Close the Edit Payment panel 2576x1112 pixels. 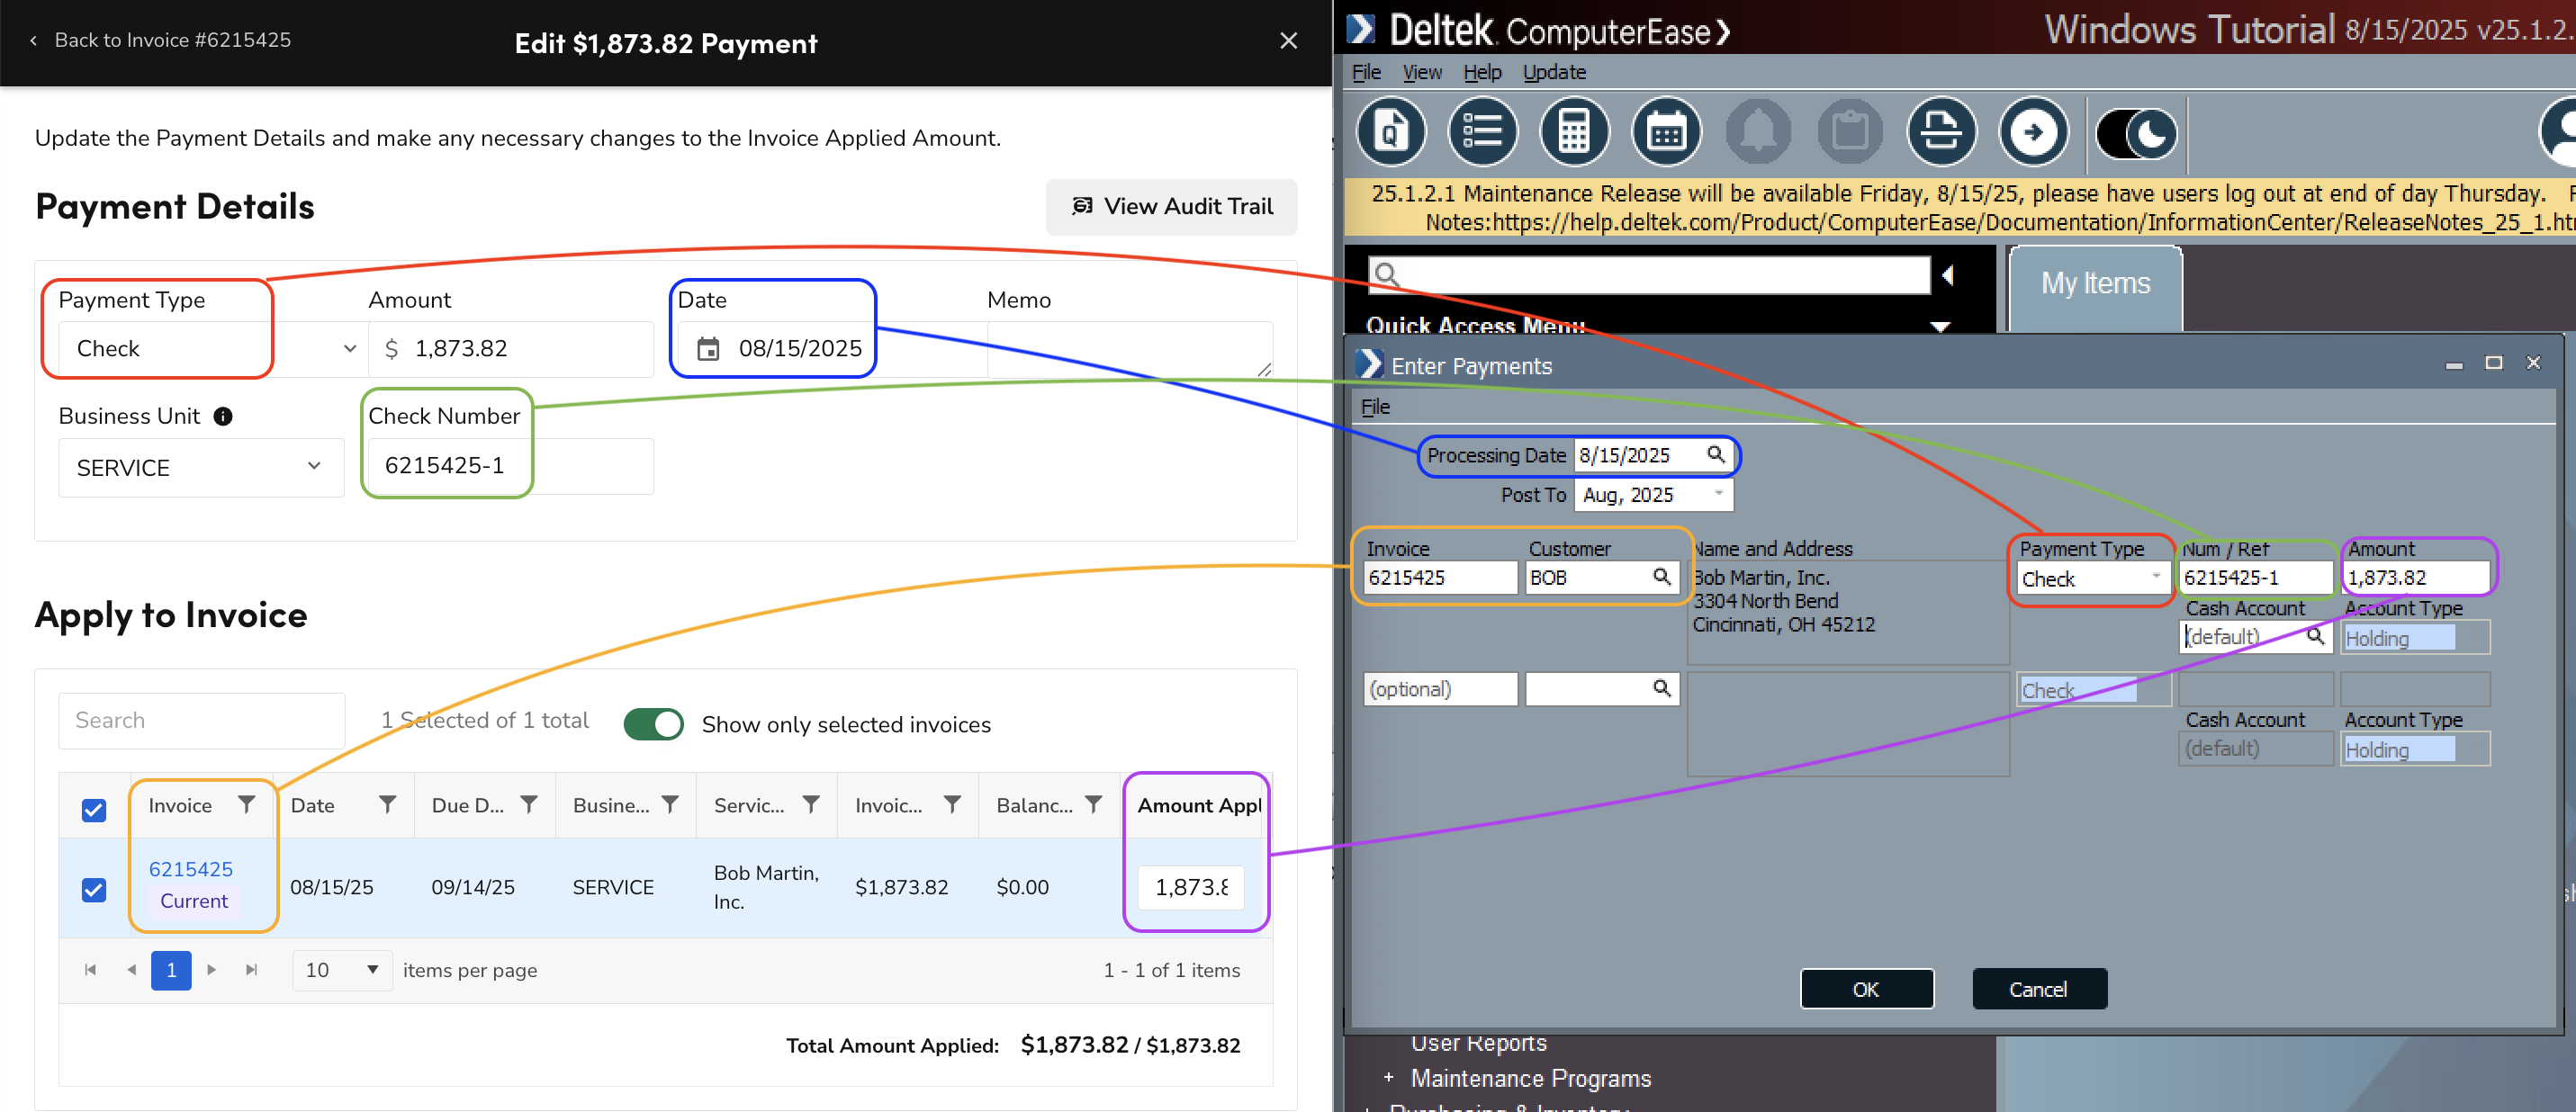click(x=1288, y=41)
